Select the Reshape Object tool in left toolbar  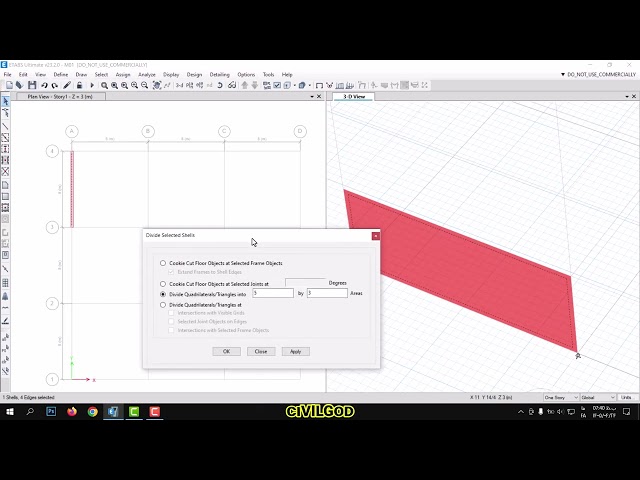(5, 113)
